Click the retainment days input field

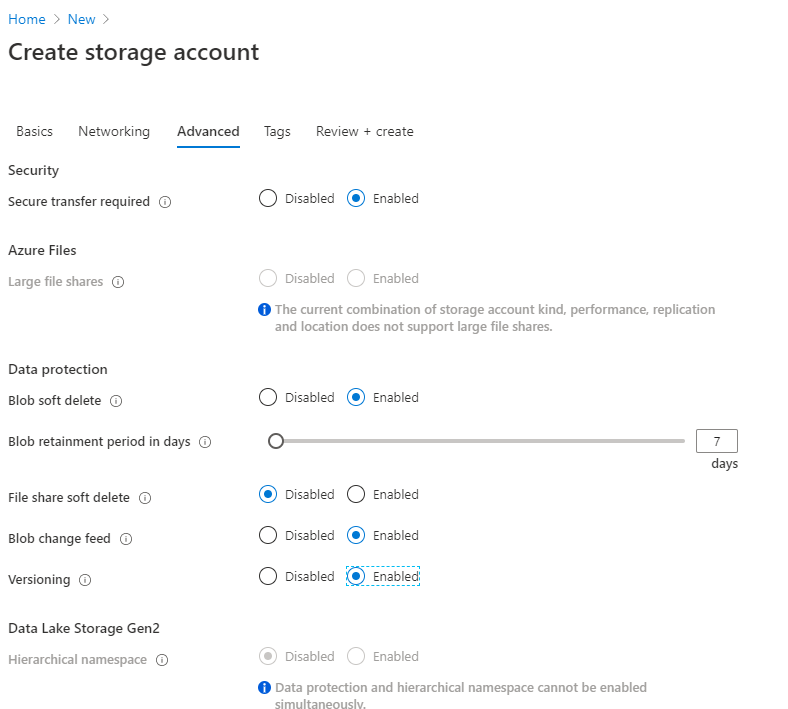pyautogui.click(x=716, y=441)
